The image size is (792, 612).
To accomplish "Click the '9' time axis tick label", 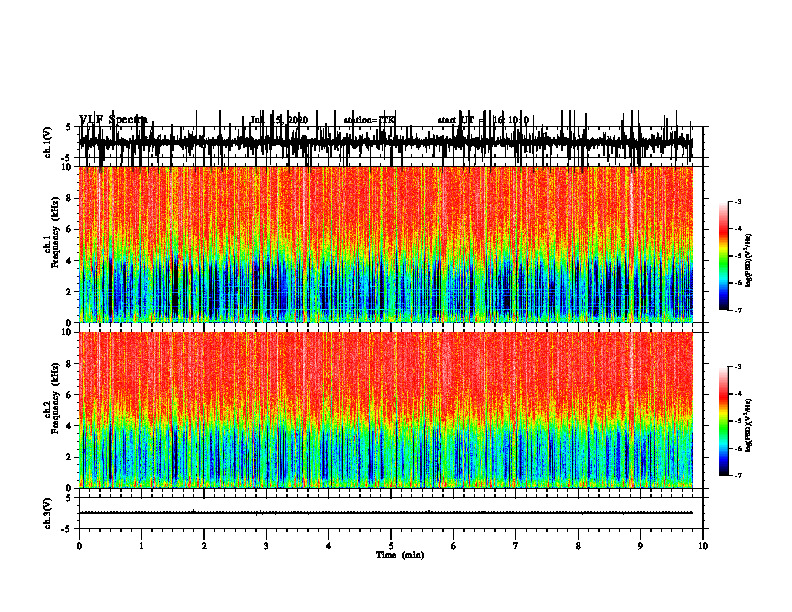I will click(640, 546).
